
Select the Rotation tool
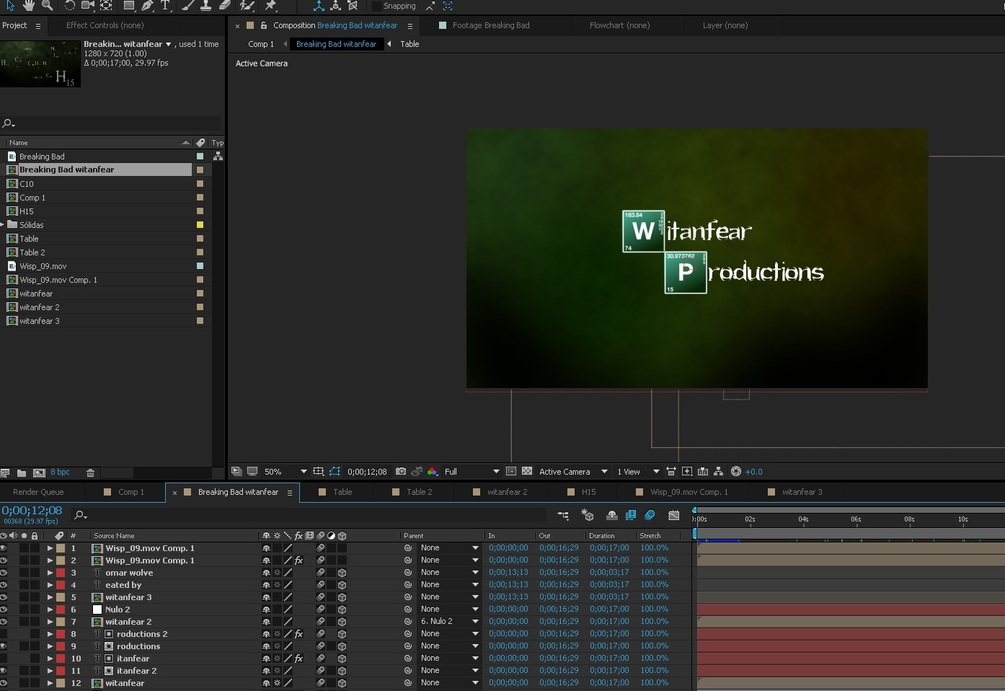[69, 6]
